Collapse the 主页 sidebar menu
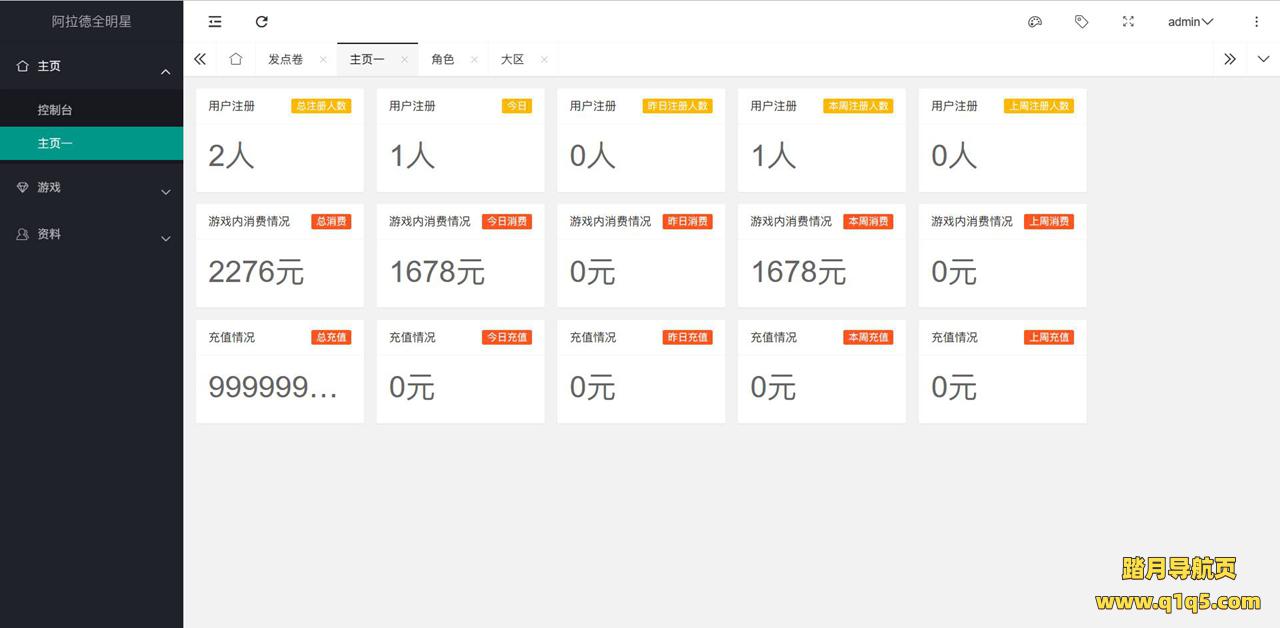The height and width of the screenshot is (628, 1280). [91, 66]
